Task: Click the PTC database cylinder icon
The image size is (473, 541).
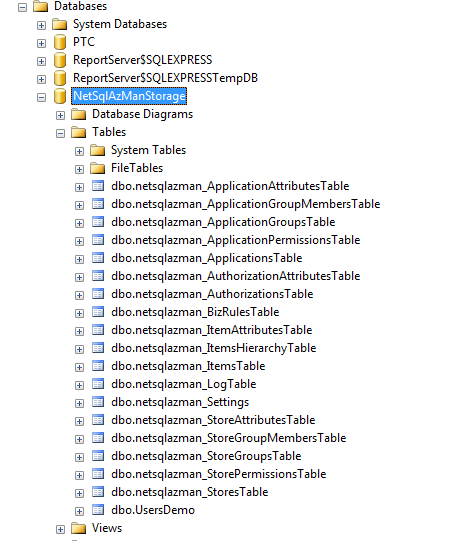Action: [60, 42]
